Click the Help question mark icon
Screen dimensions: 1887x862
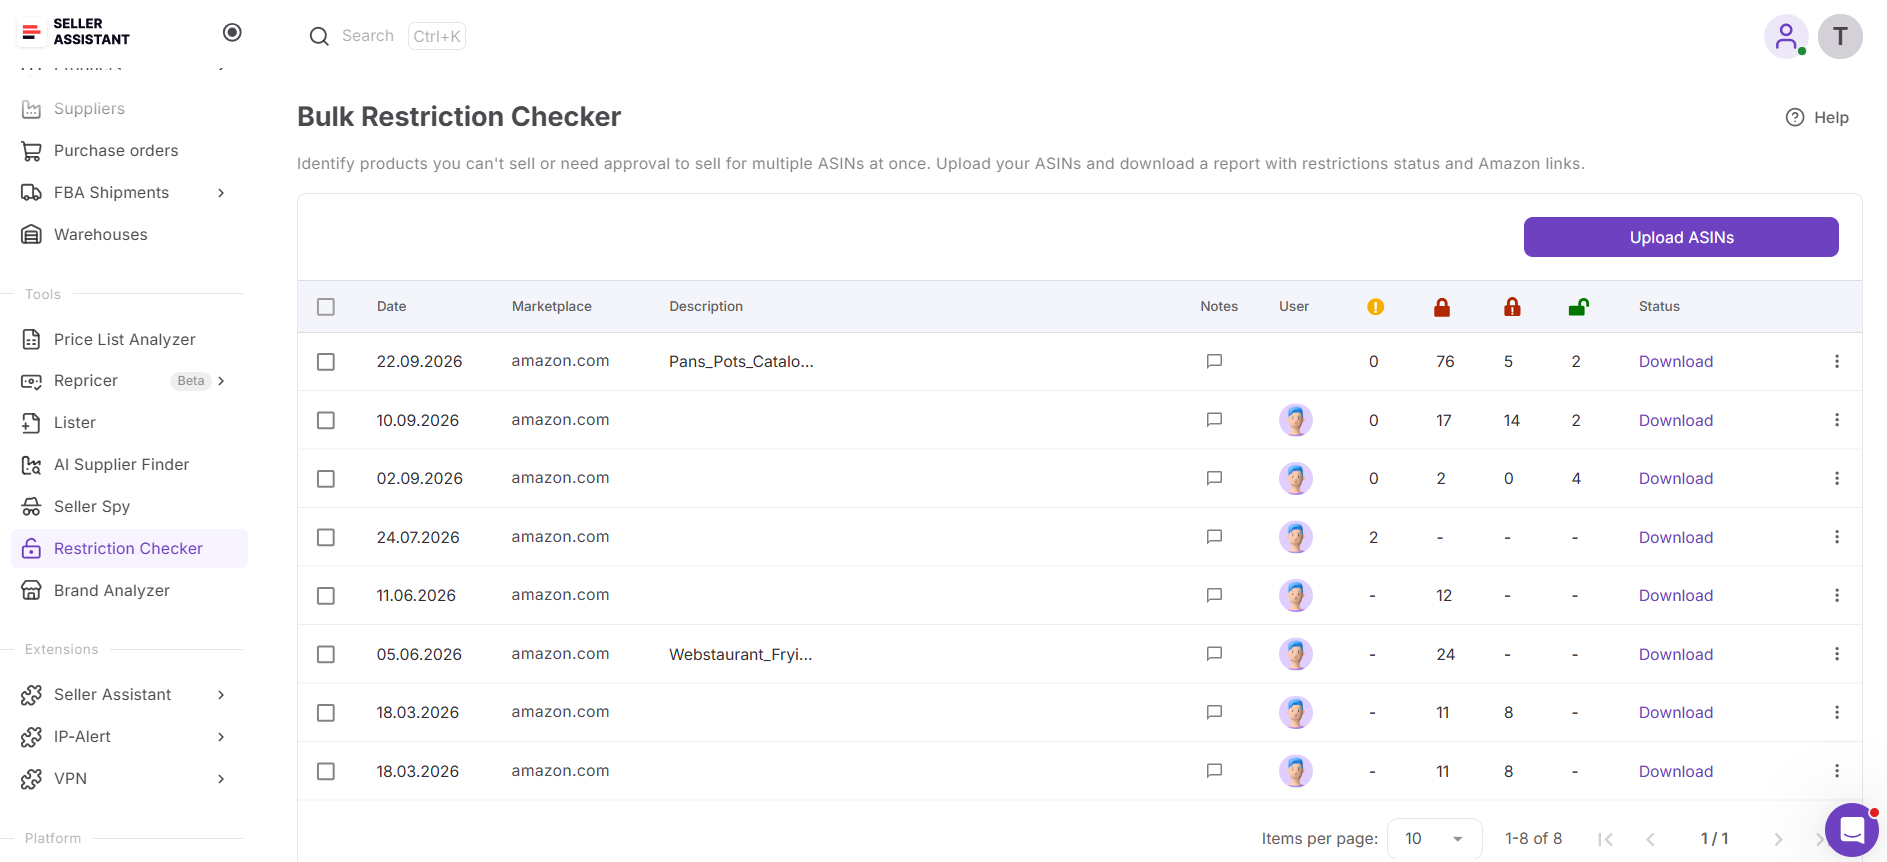[x=1795, y=117]
